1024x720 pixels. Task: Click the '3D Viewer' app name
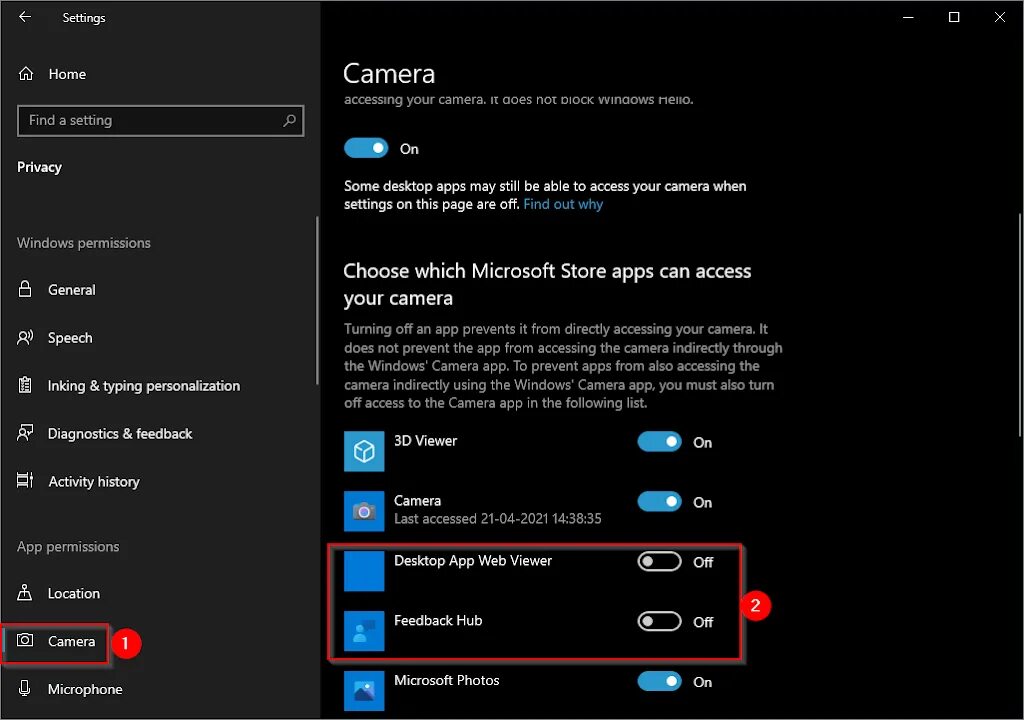click(425, 440)
